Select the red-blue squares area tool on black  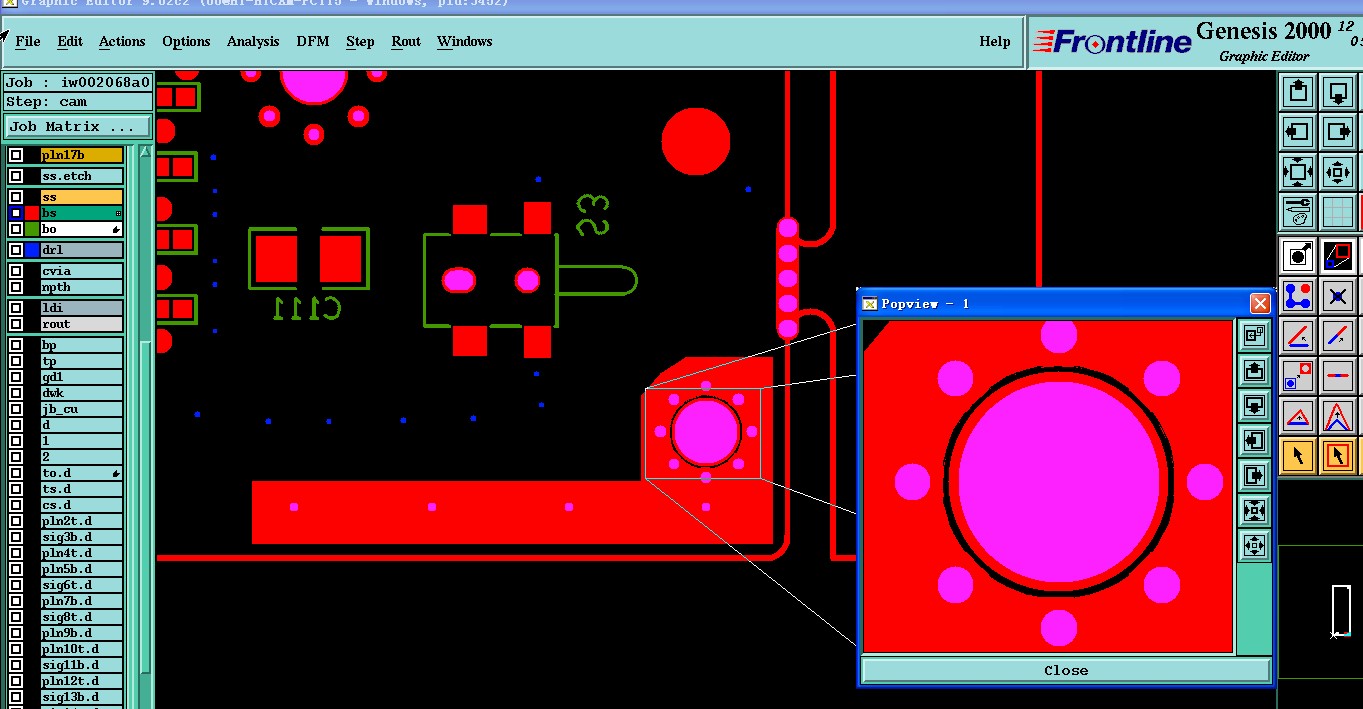point(1338,256)
